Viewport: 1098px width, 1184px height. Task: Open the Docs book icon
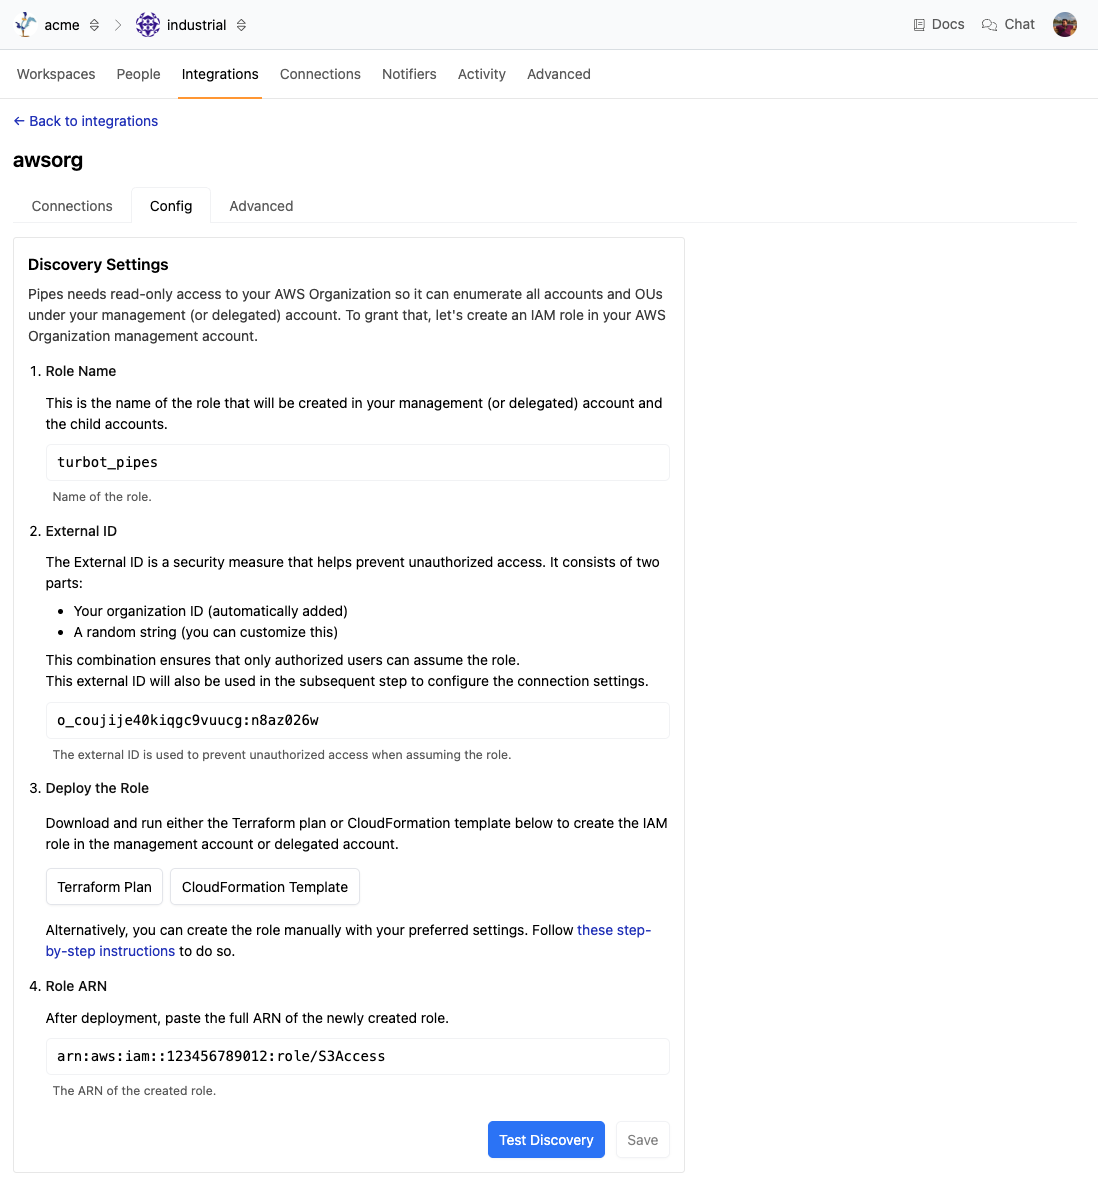[x=919, y=25]
